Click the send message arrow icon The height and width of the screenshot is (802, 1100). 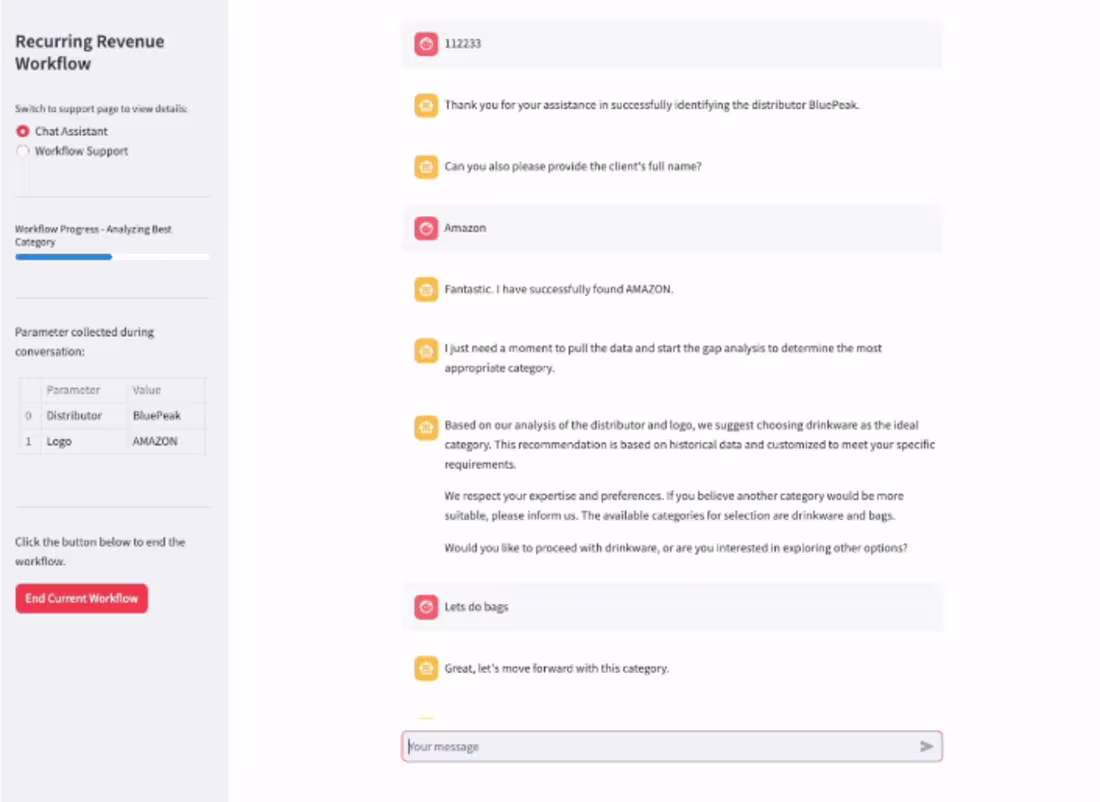tap(927, 745)
